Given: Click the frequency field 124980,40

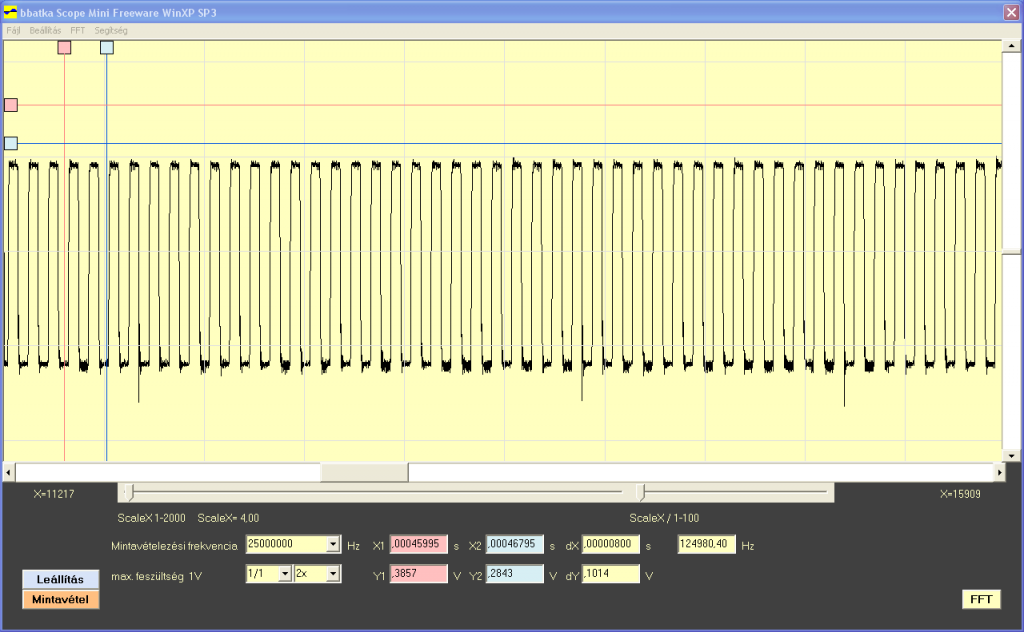Looking at the screenshot, I should 707,544.
